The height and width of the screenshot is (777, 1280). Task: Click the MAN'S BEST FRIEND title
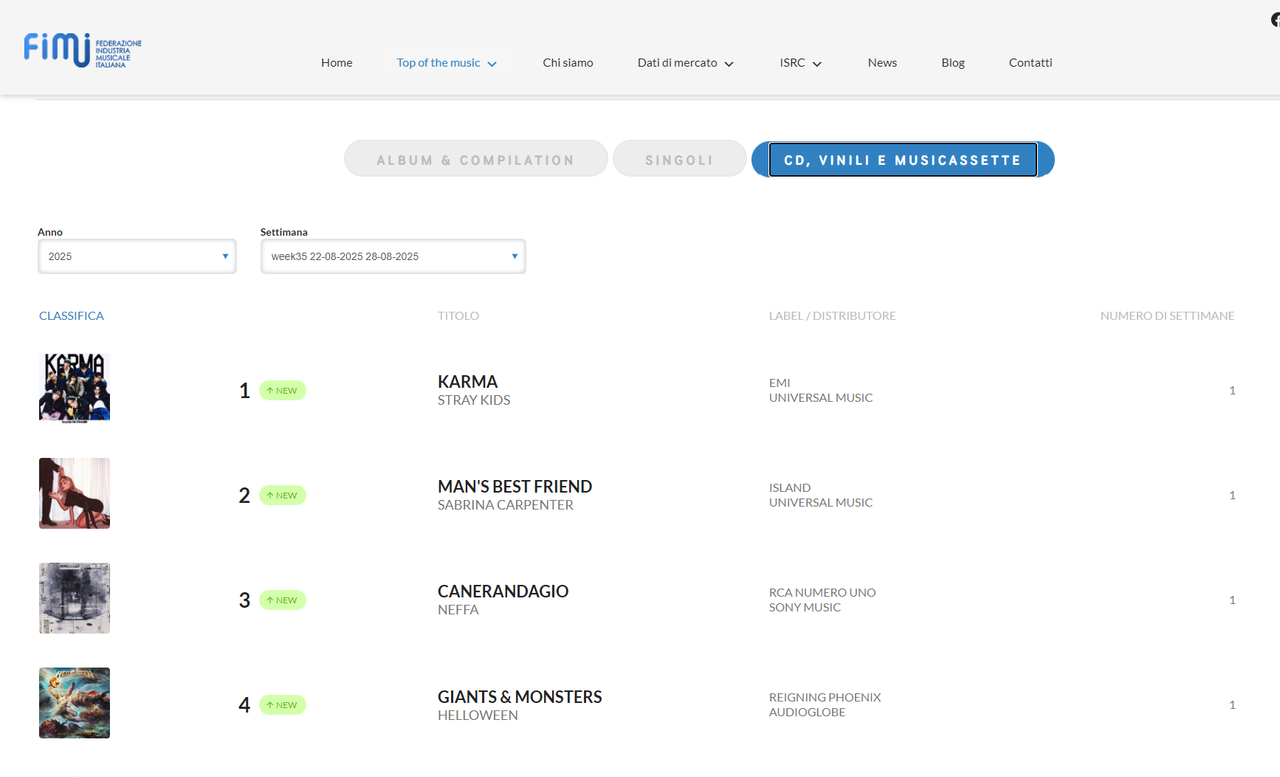pyautogui.click(x=515, y=487)
